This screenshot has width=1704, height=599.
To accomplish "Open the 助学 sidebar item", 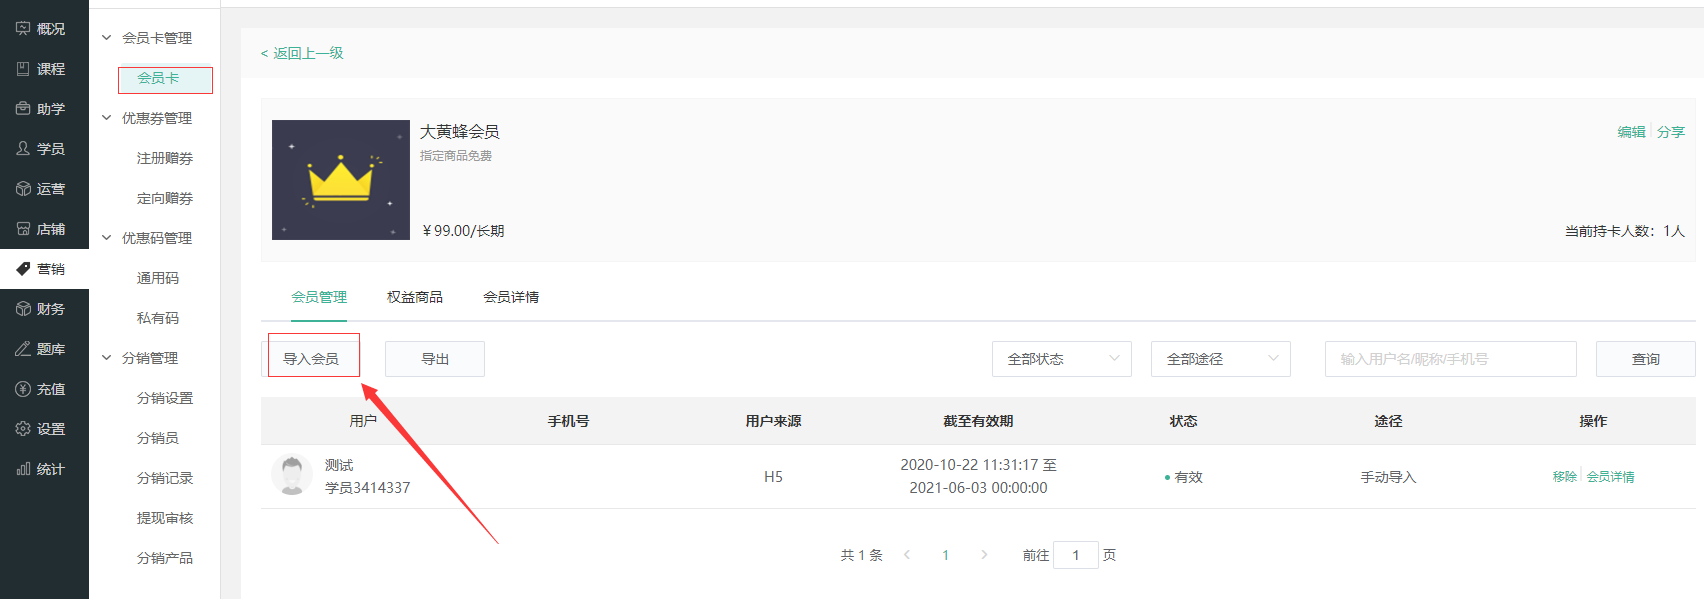I will tap(44, 109).
